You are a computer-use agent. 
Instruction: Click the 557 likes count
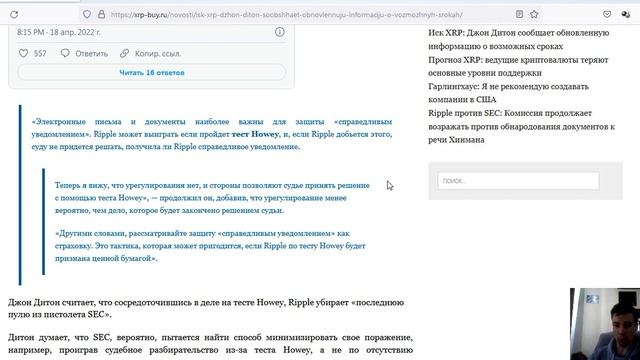(40, 53)
